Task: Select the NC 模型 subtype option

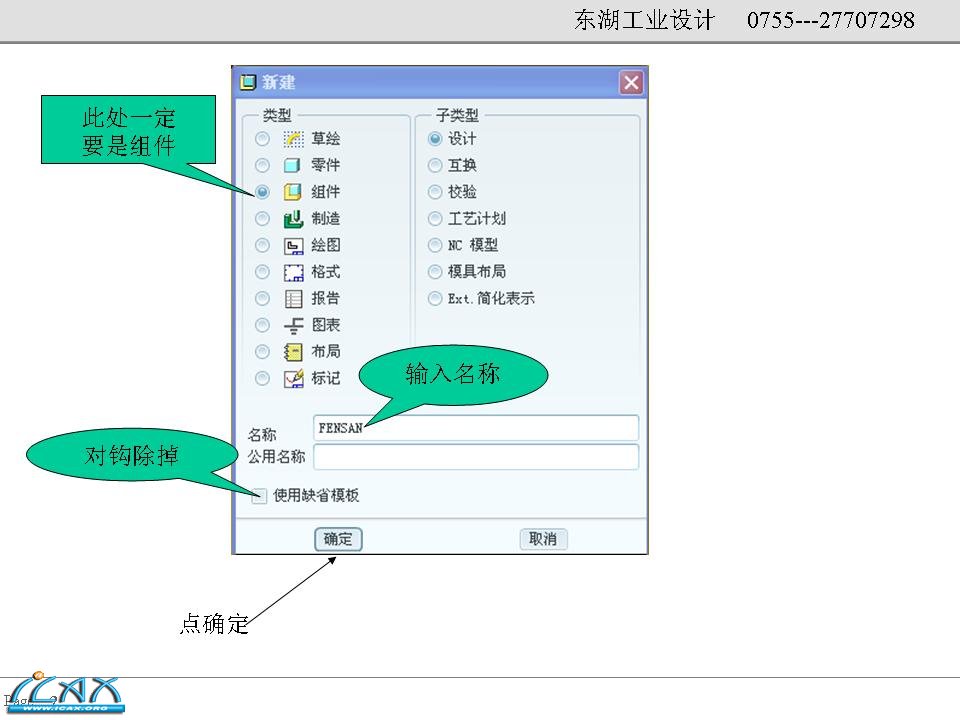Action: (x=433, y=245)
